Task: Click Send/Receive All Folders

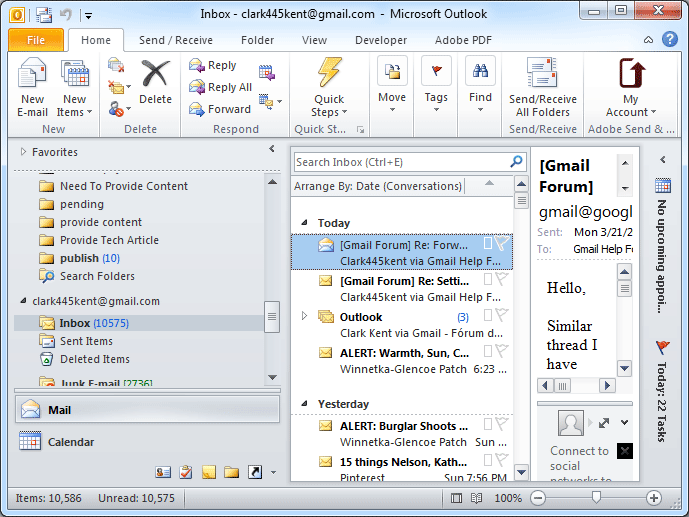Action: (x=542, y=88)
